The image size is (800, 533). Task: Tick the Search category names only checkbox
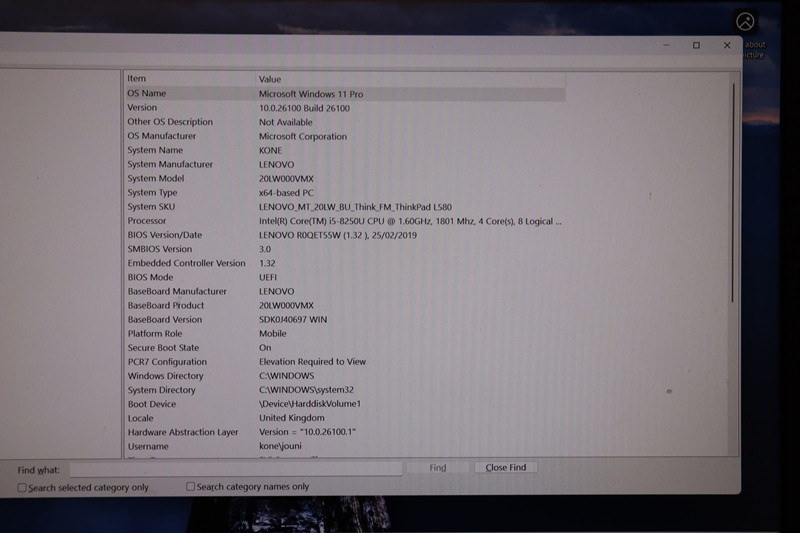point(190,487)
